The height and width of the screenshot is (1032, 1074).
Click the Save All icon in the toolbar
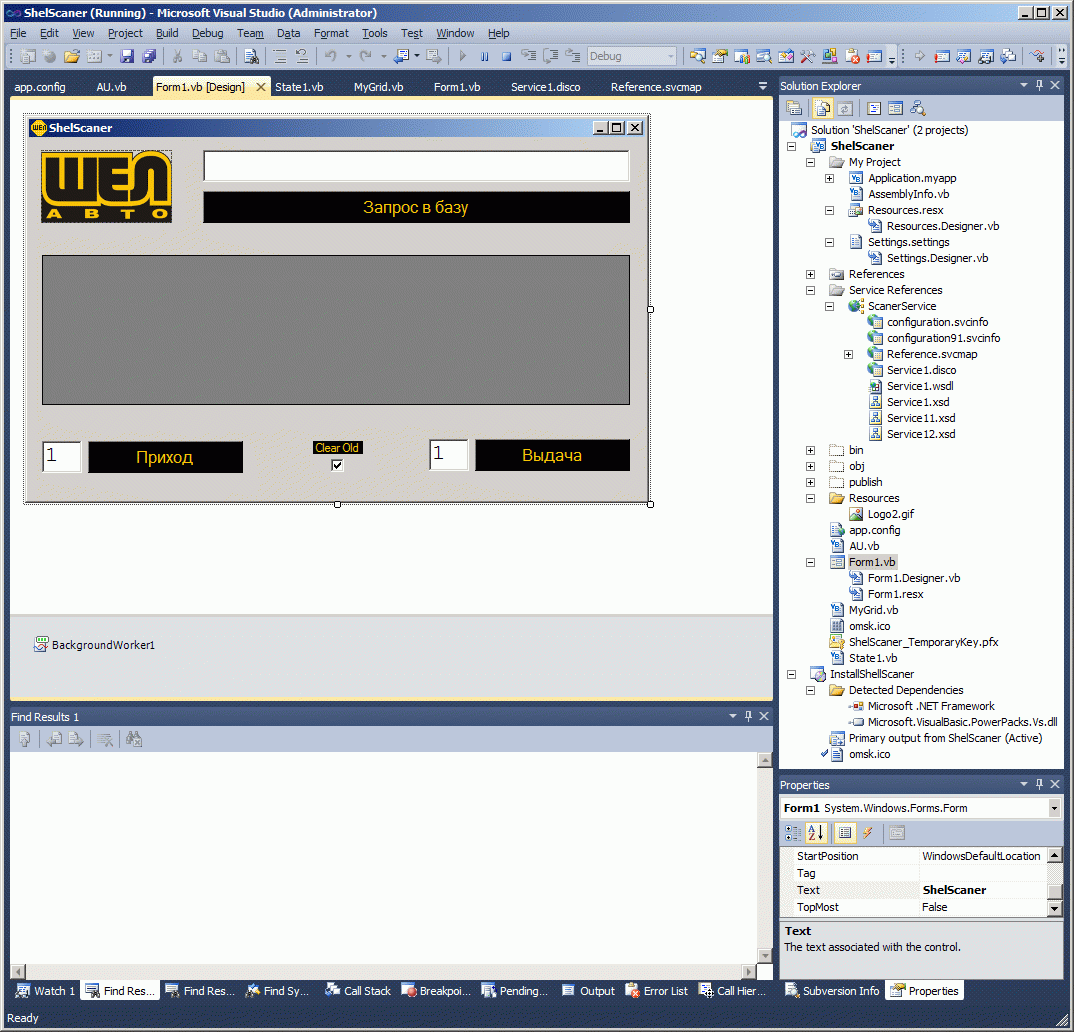(149, 56)
